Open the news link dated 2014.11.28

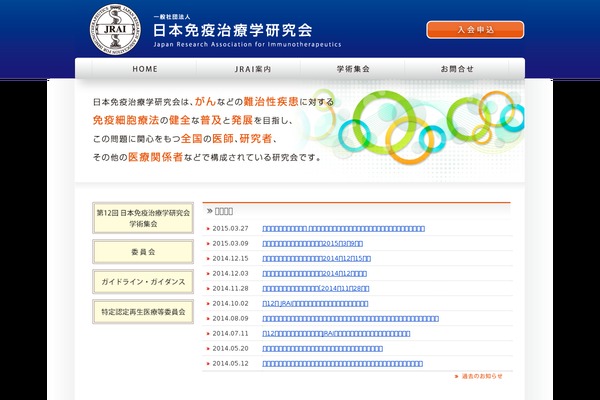click(x=316, y=288)
